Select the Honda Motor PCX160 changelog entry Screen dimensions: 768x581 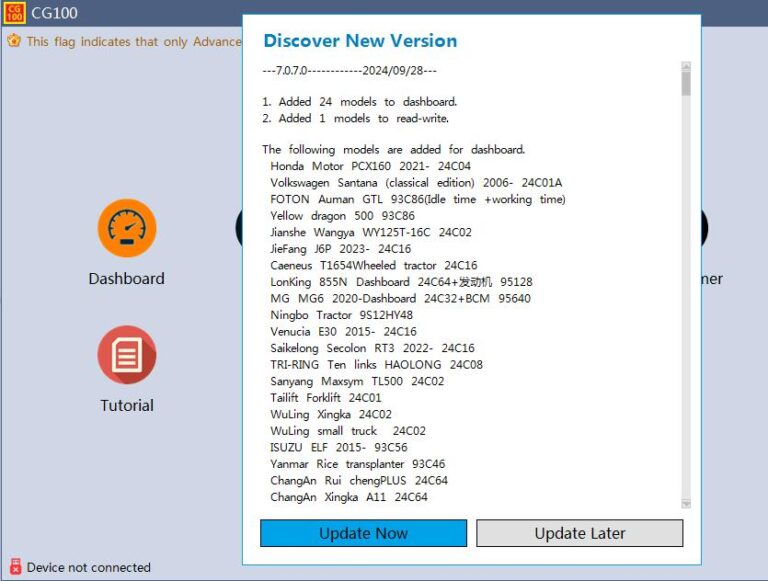point(370,166)
